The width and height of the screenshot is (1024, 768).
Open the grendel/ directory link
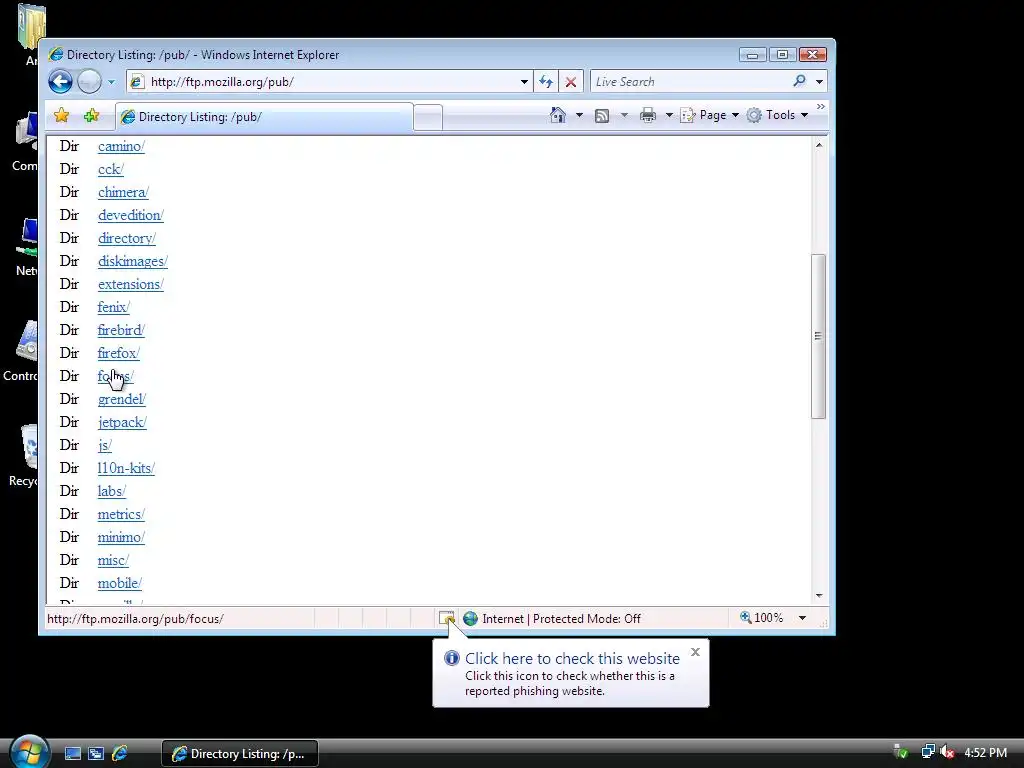tap(121, 399)
